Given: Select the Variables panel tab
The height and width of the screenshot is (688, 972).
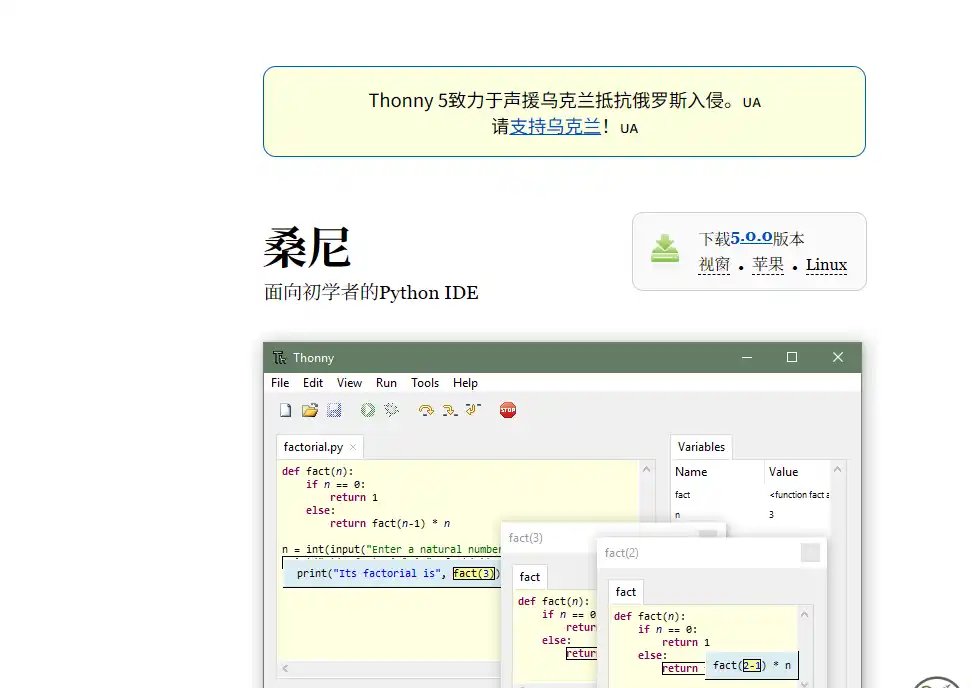Looking at the screenshot, I should click(x=701, y=447).
